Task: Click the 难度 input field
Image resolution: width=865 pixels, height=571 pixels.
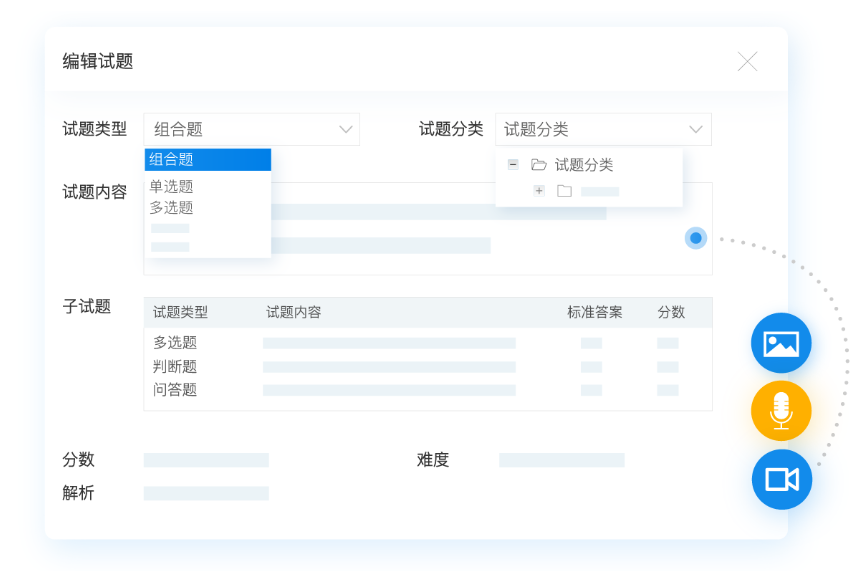Action: coord(561,460)
